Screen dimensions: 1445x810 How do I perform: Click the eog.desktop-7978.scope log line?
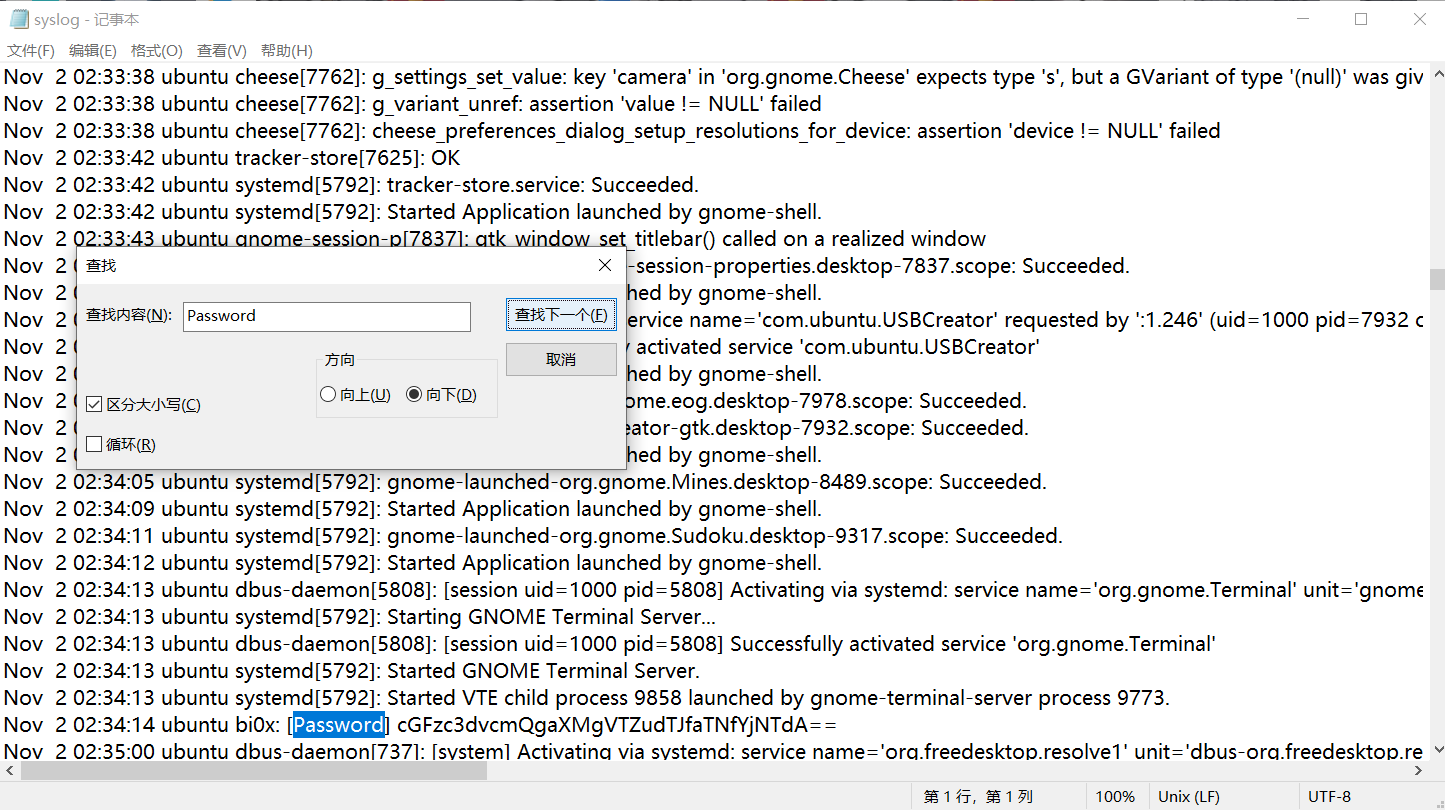(827, 401)
